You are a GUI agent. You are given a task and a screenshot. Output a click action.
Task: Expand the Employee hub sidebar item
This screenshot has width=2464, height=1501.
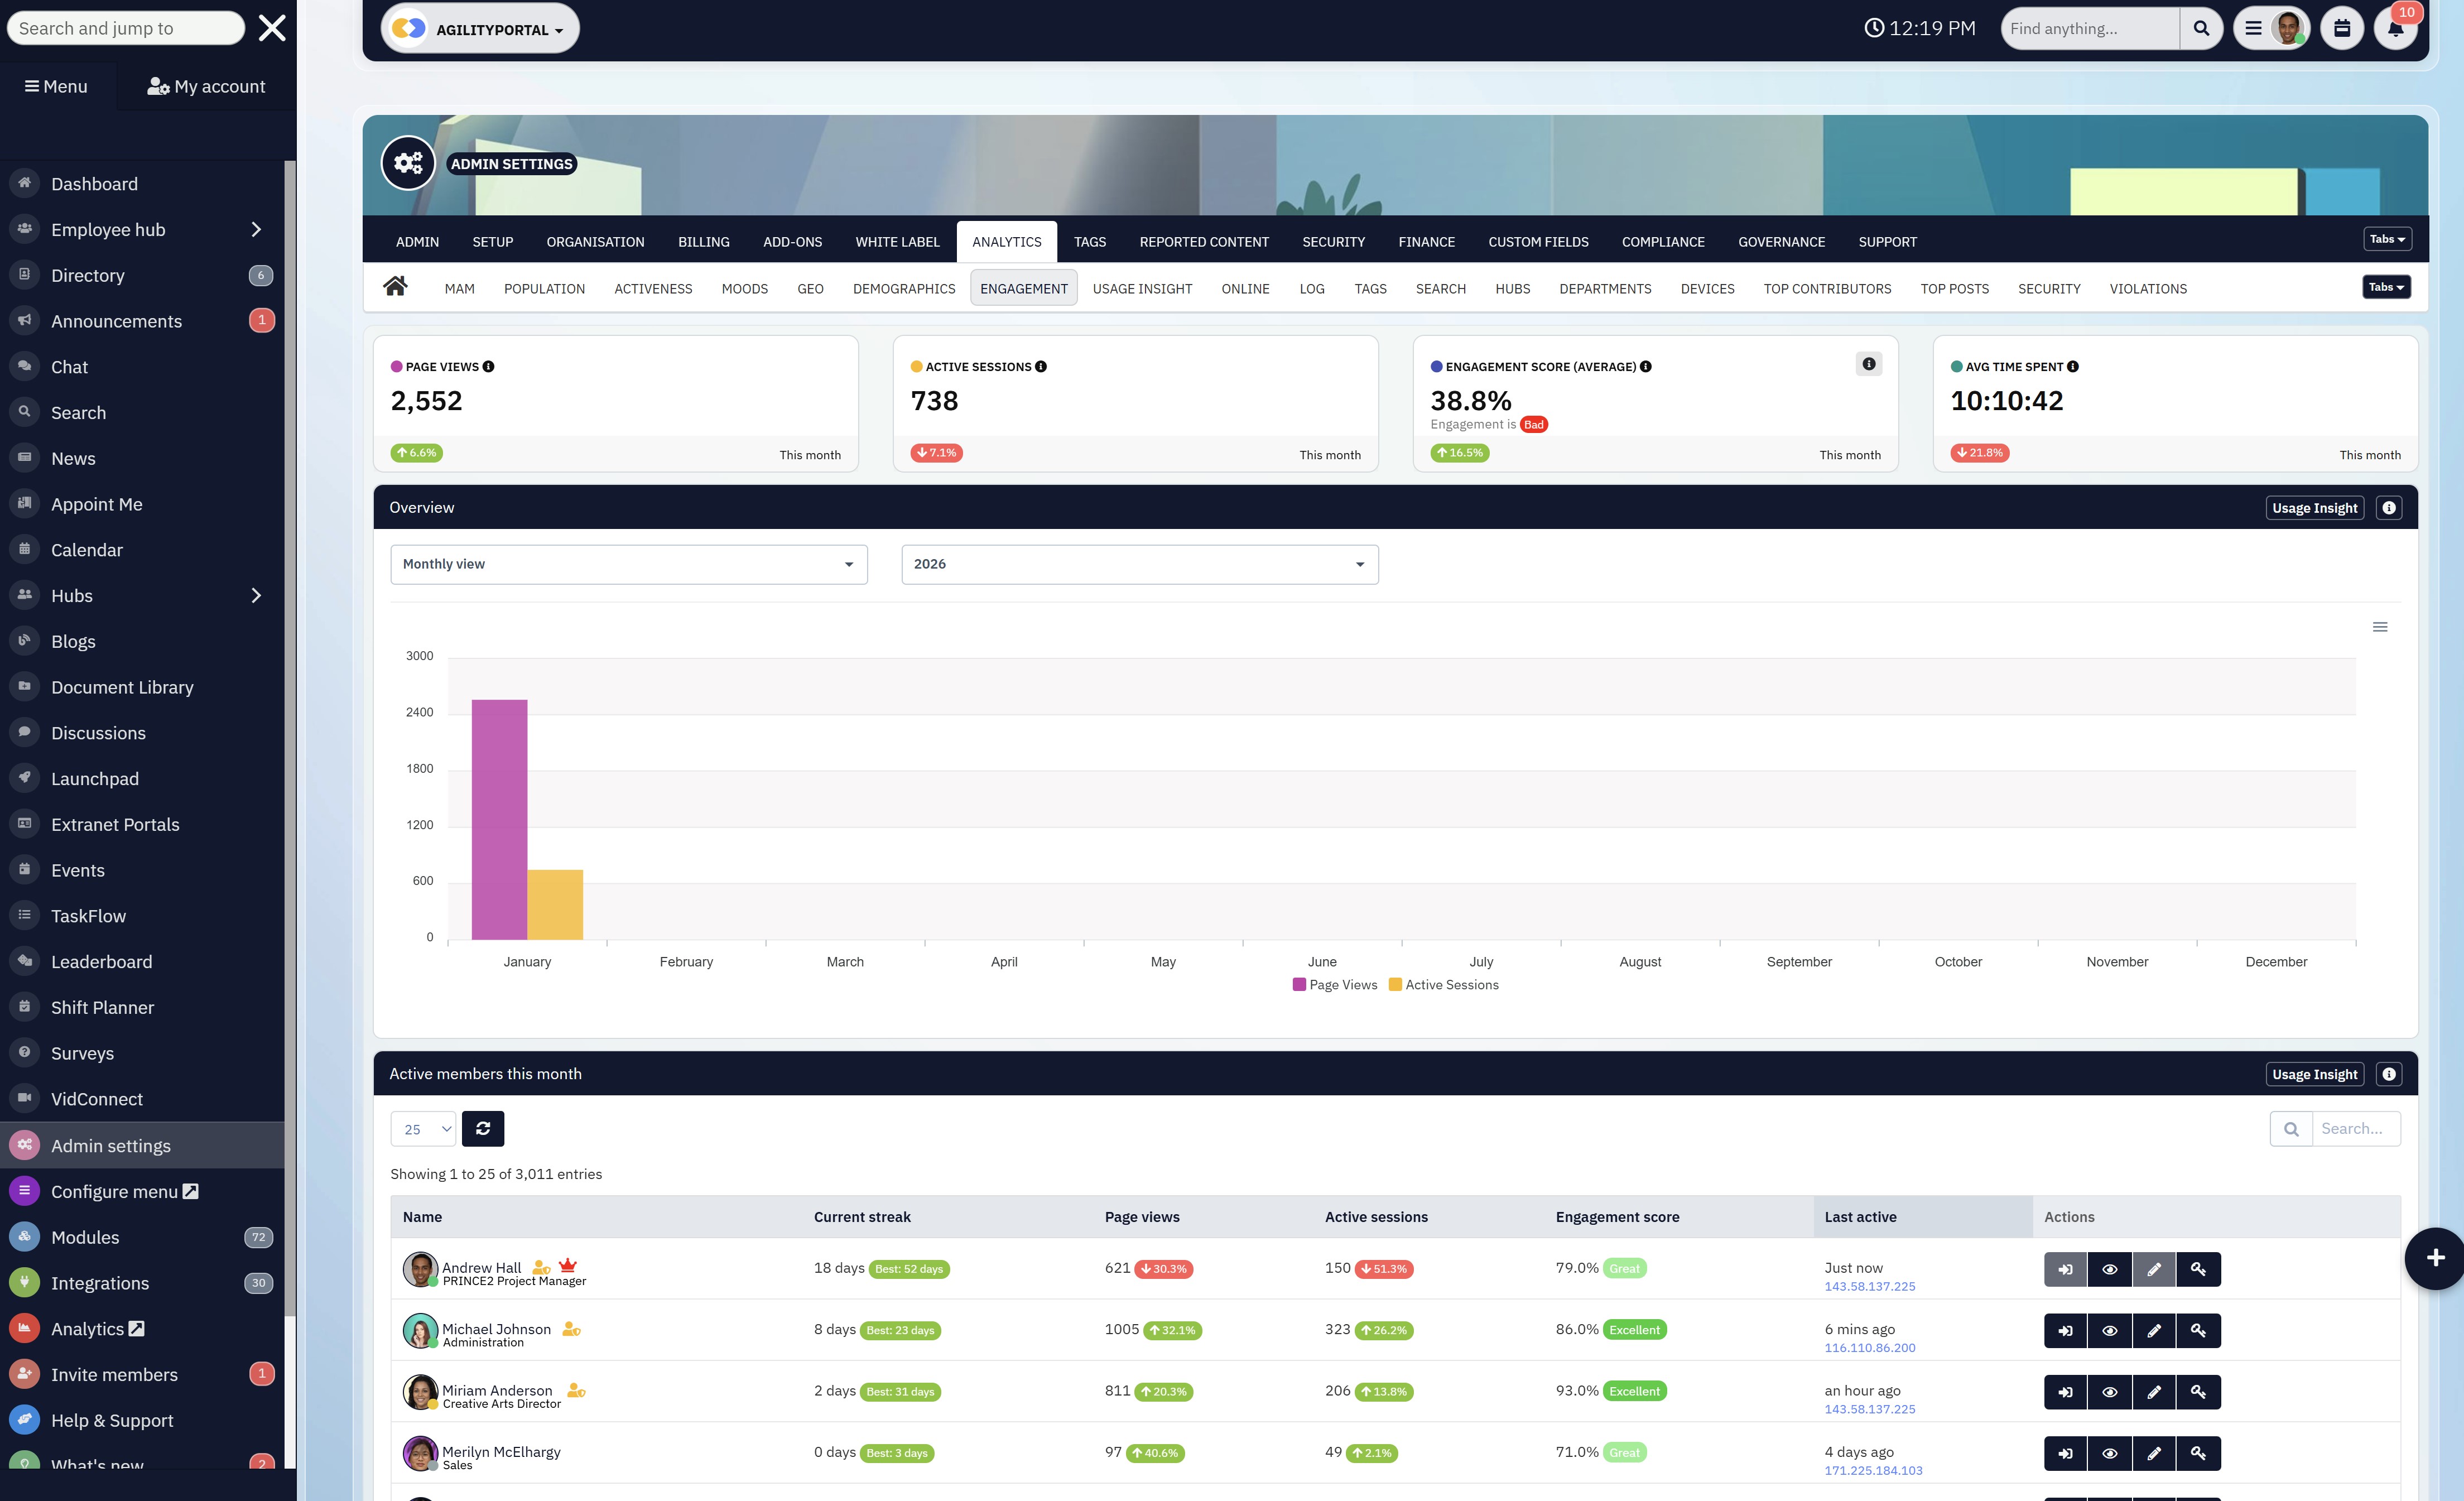click(x=256, y=229)
